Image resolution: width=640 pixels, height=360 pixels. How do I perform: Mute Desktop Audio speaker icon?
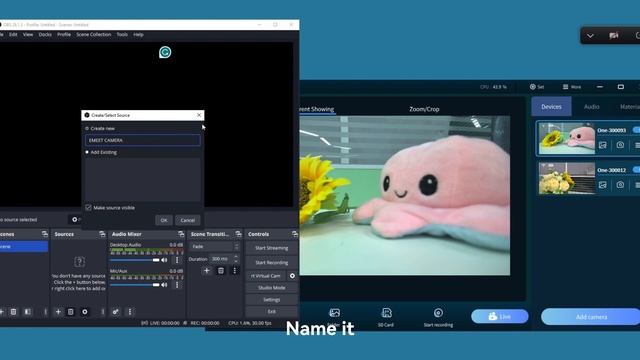[x=164, y=260]
